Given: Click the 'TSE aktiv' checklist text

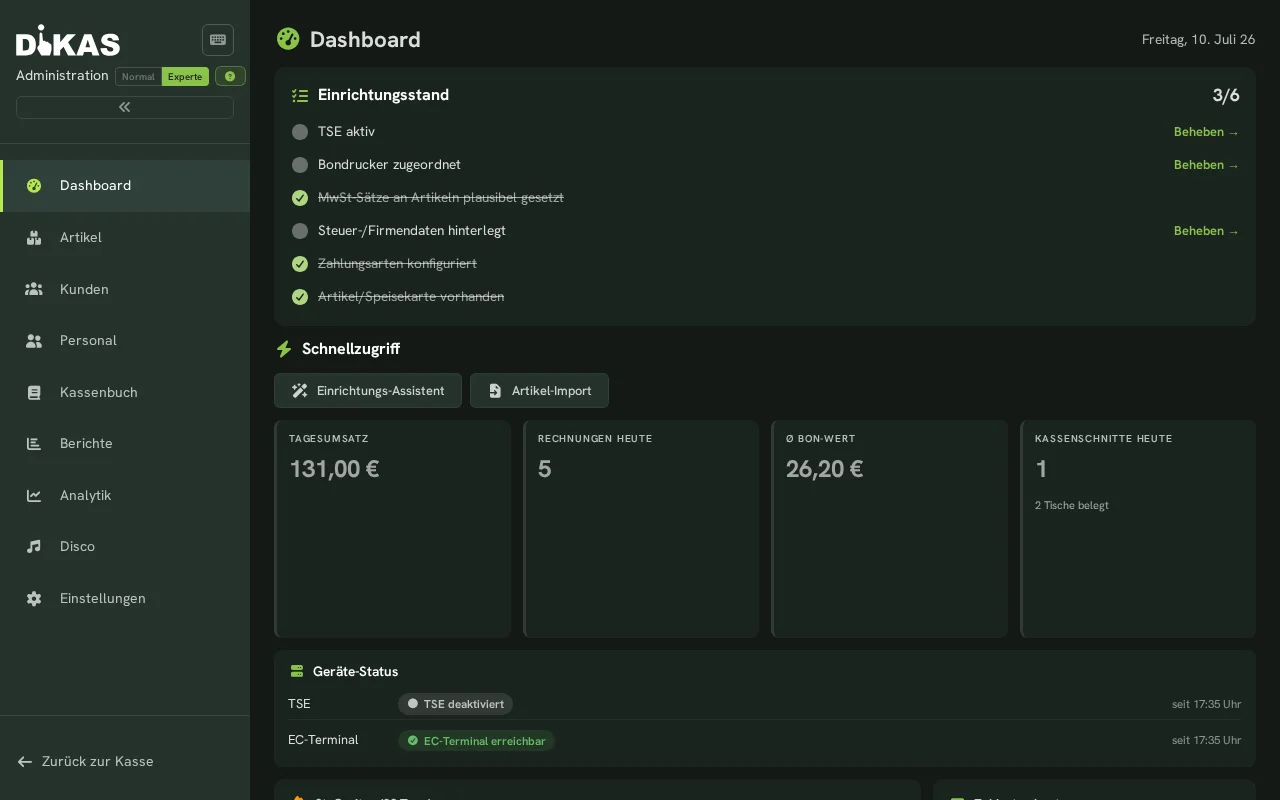Looking at the screenshot, I should tap(346, 132).
